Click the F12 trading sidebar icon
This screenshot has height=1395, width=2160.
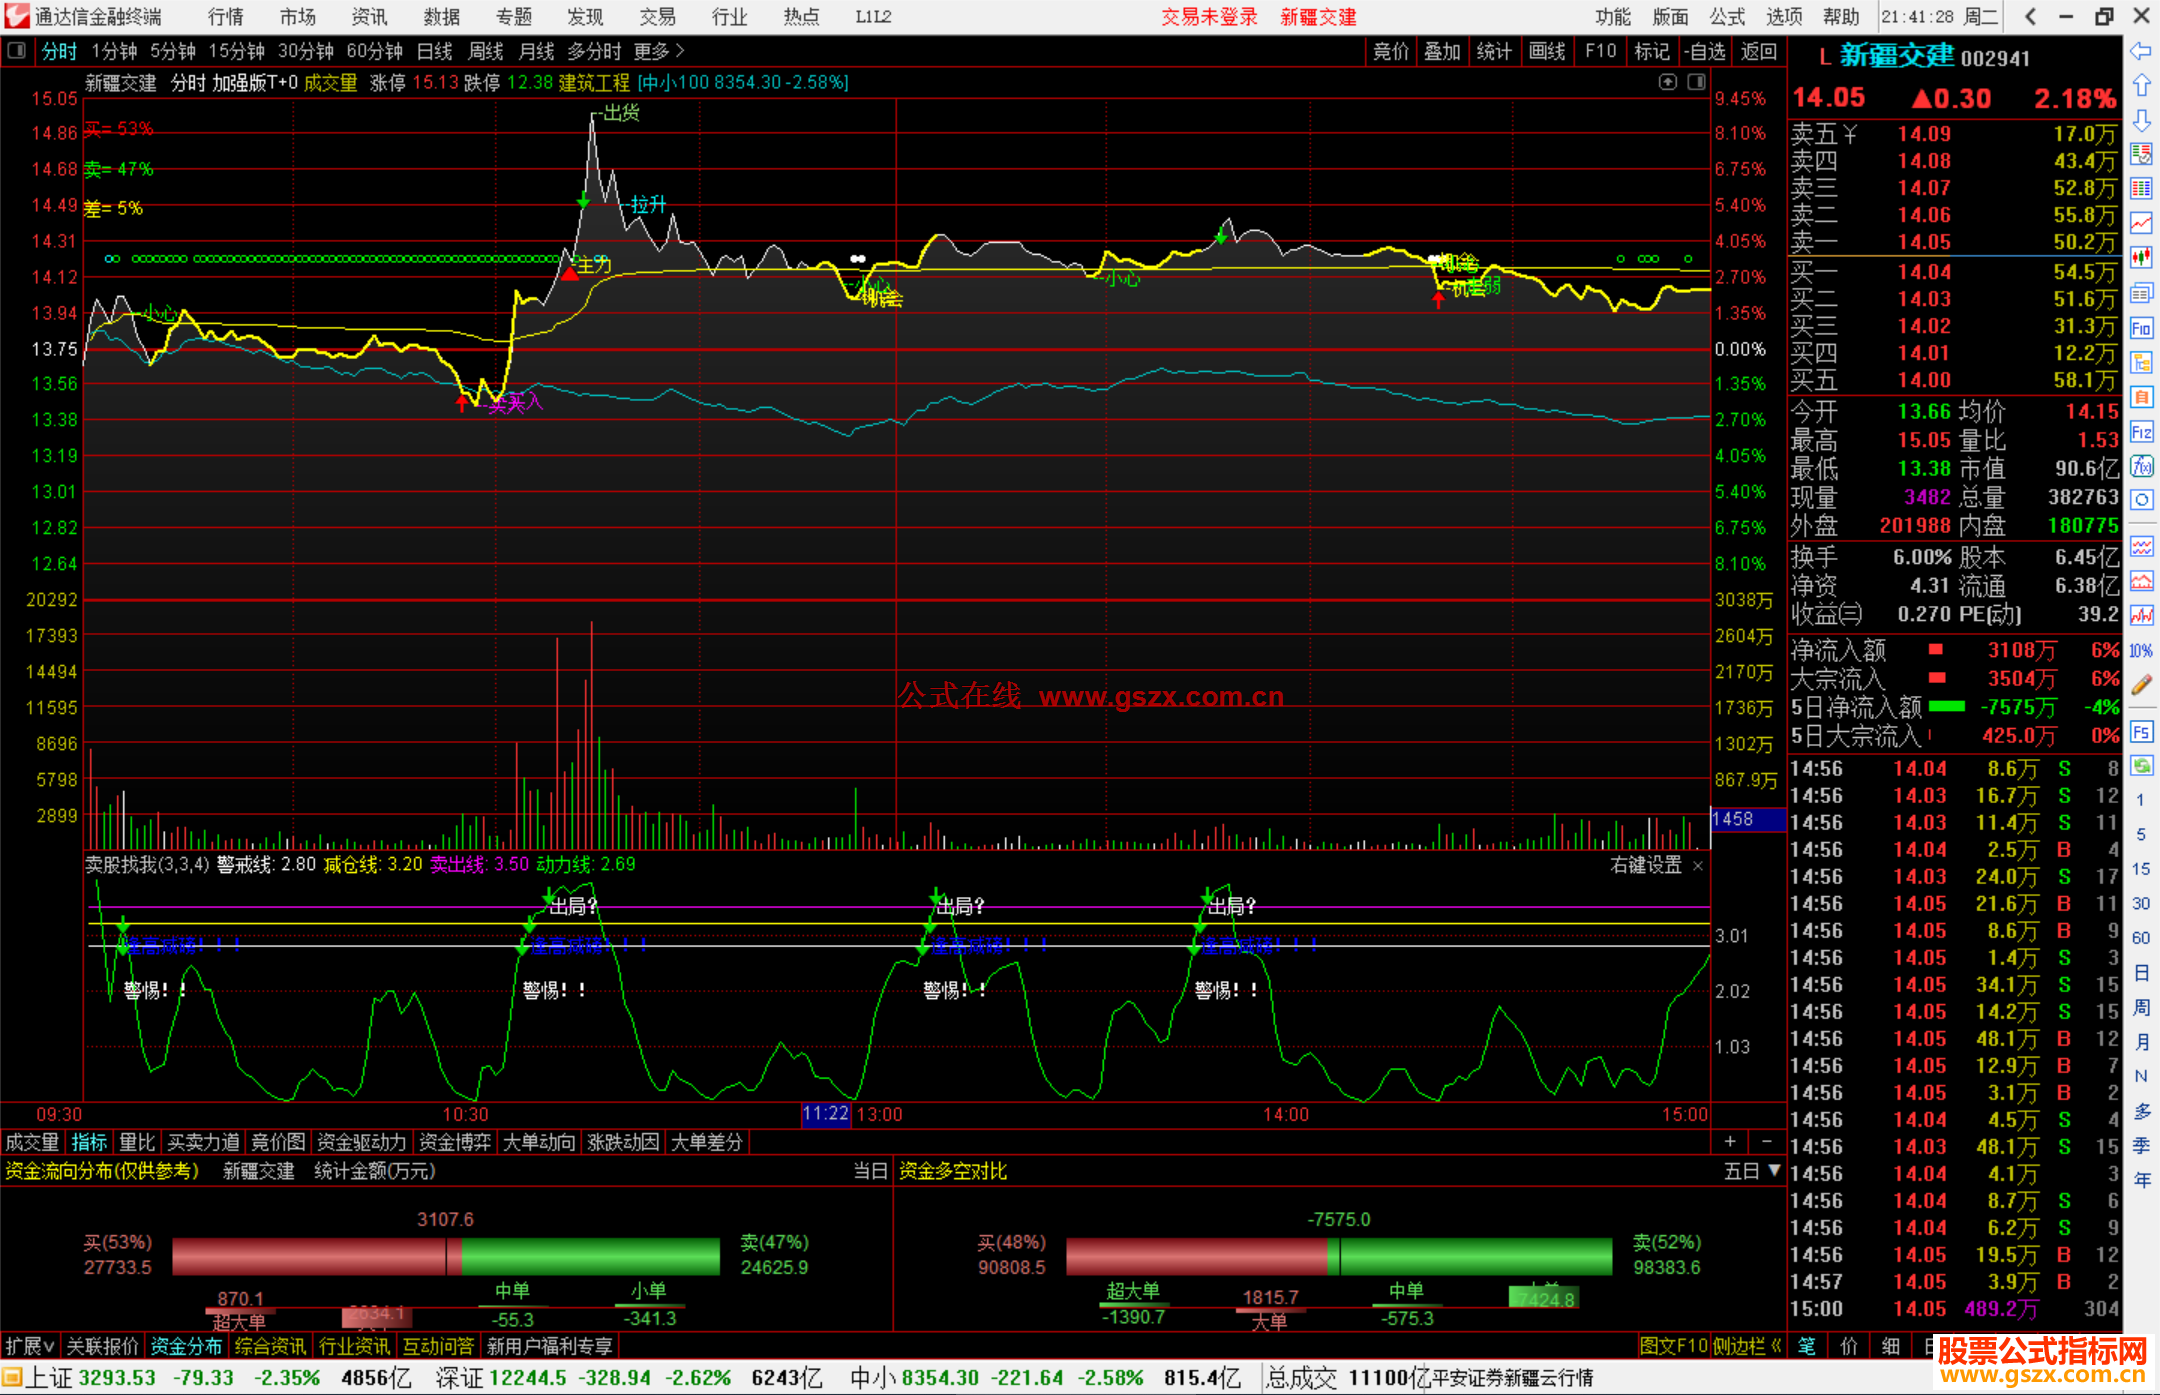pyautogui.click(x=2141, y=432)
